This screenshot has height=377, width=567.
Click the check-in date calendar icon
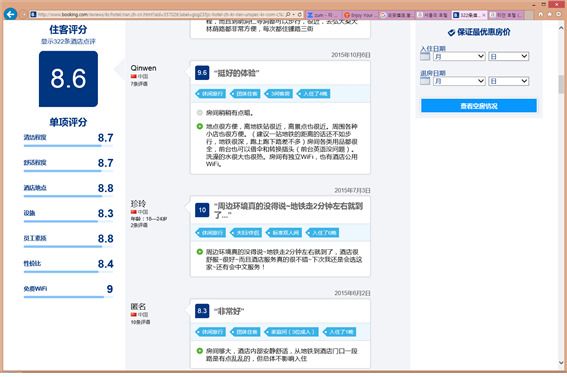425,56
